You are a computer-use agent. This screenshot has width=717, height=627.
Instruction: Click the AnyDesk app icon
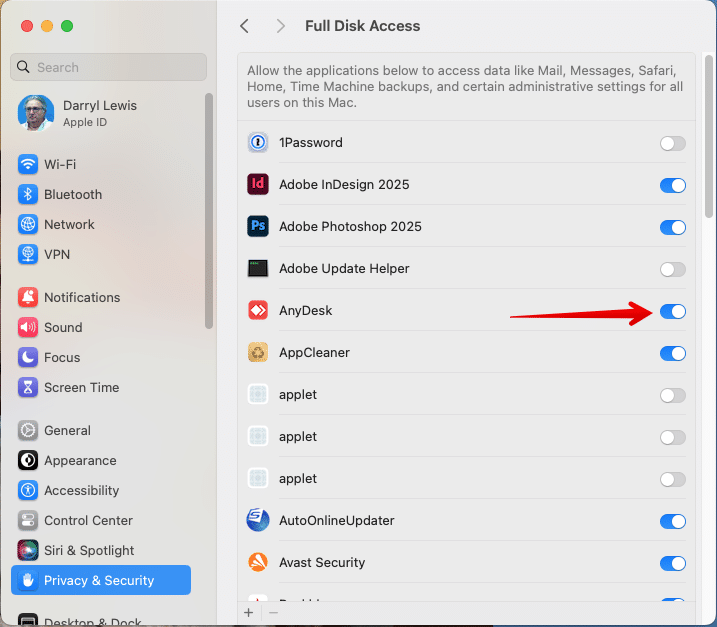tap(258, 311)
